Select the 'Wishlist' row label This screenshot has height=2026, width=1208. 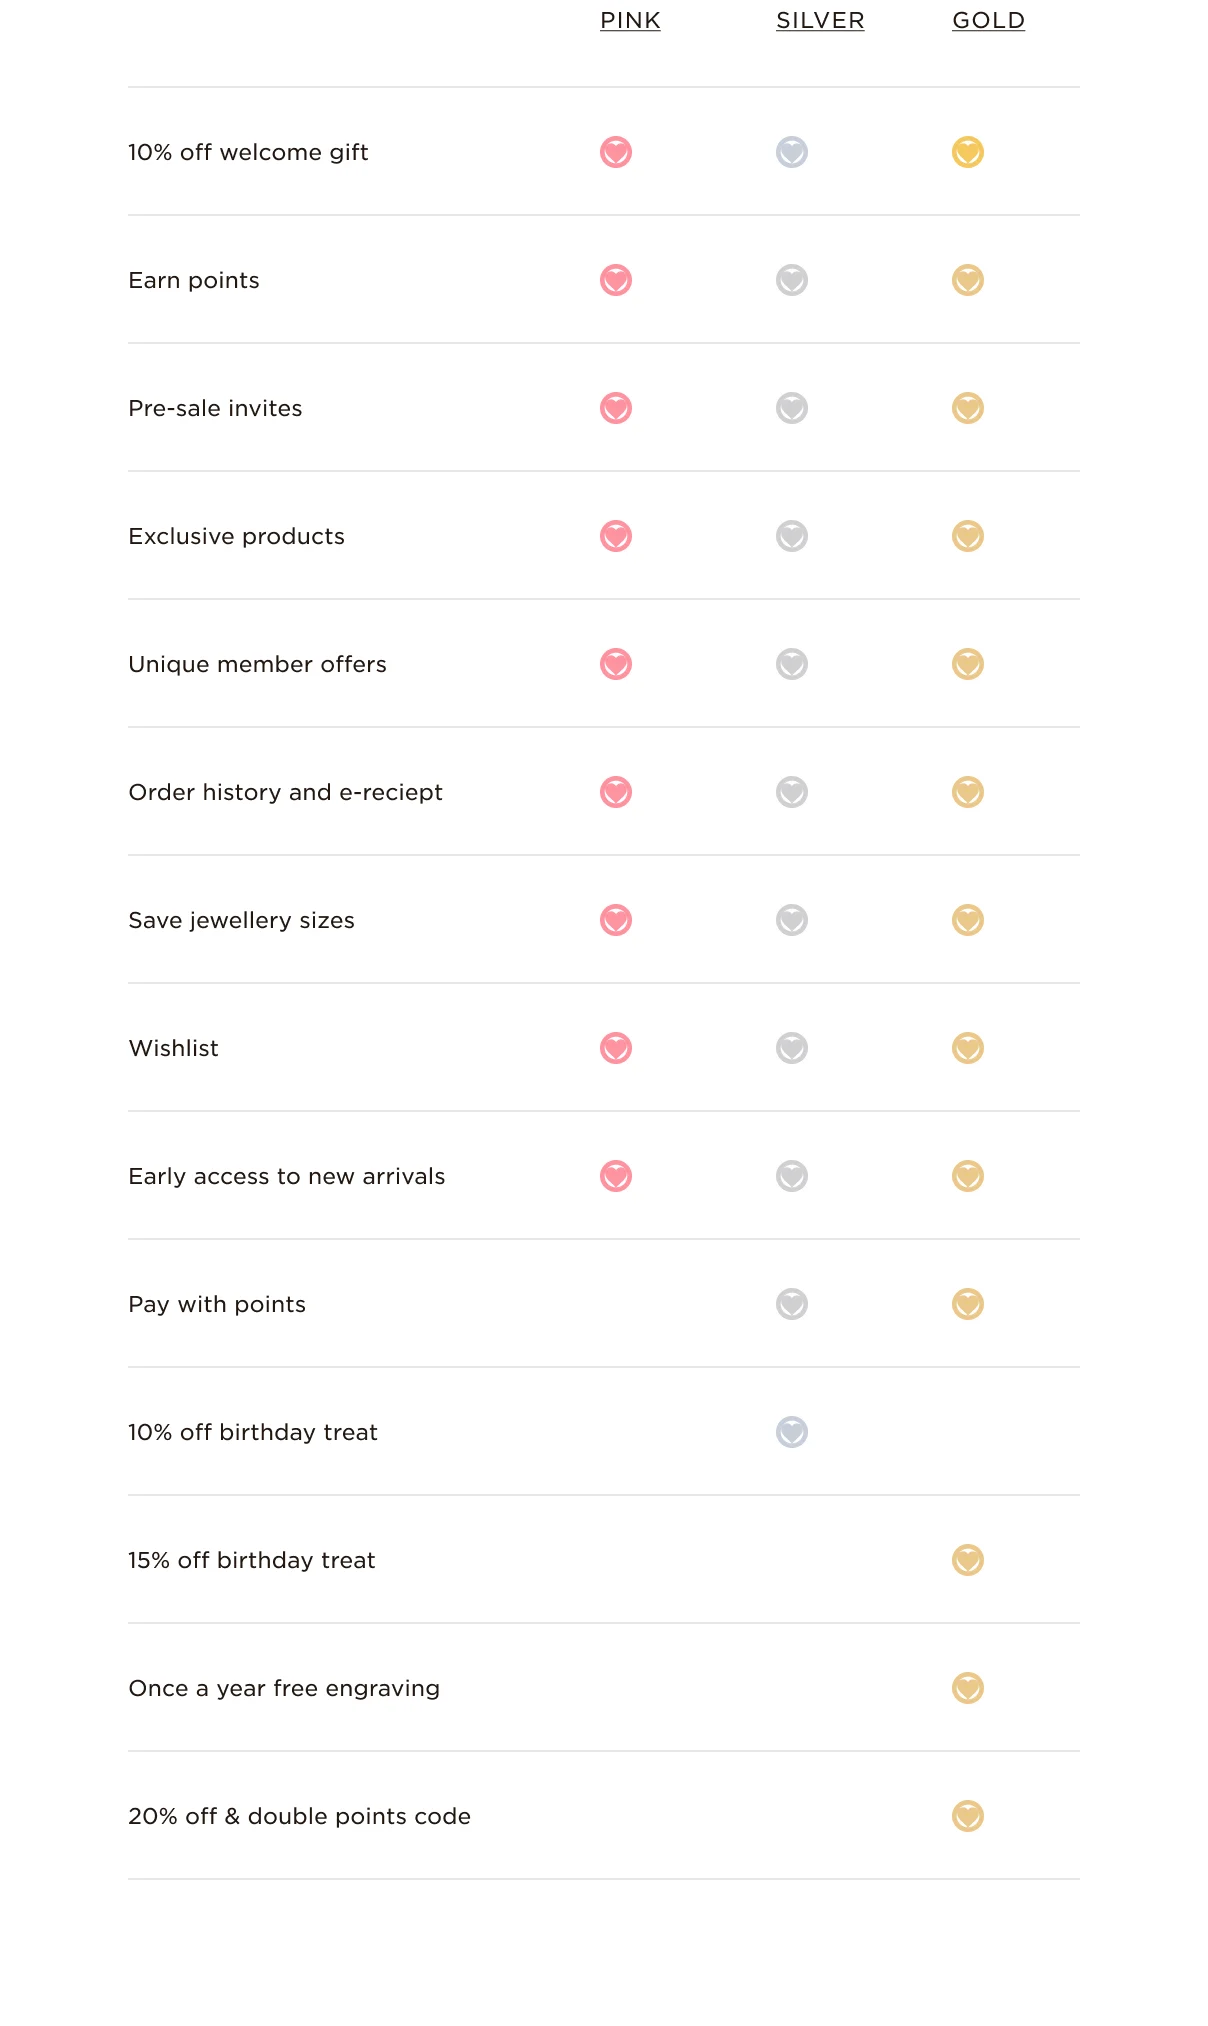174,1048
